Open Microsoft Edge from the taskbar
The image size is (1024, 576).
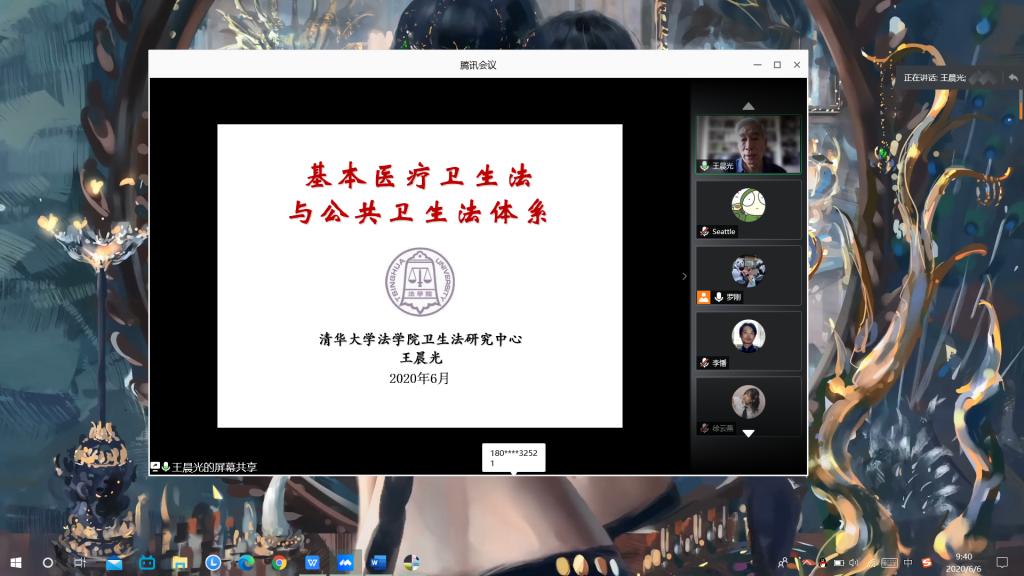pos(246,563)
